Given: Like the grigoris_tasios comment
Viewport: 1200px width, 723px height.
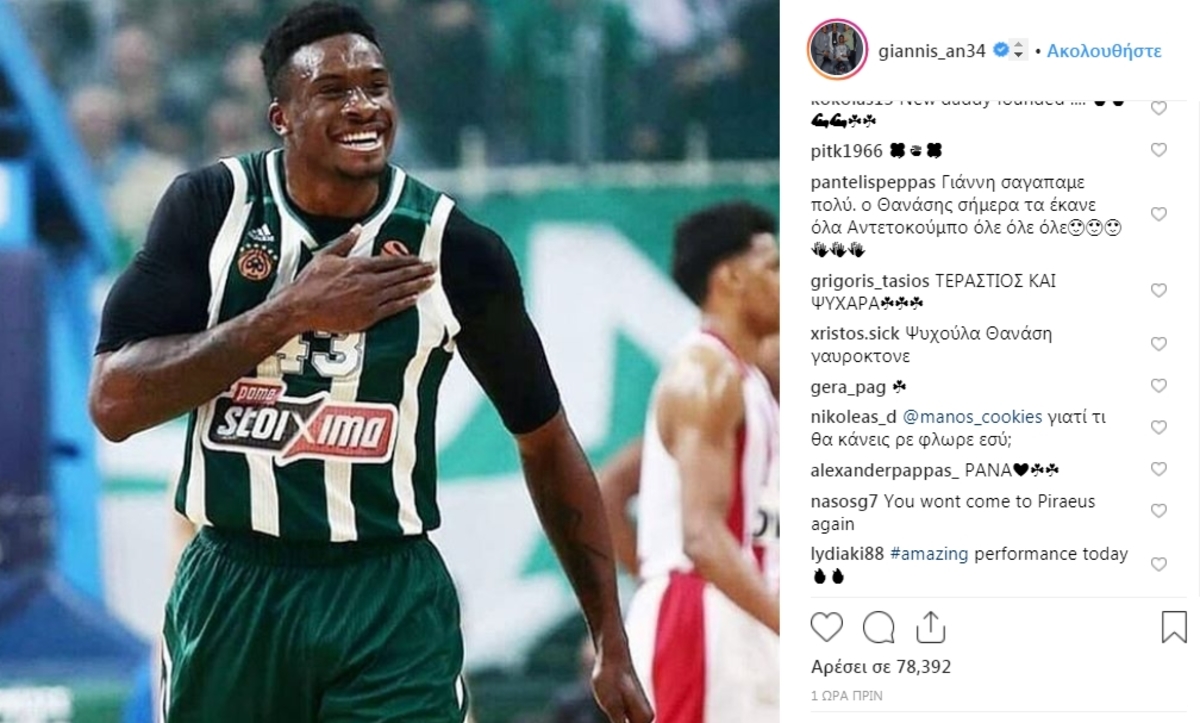Looking at the screenshot, I should [x=1158, y=291].
